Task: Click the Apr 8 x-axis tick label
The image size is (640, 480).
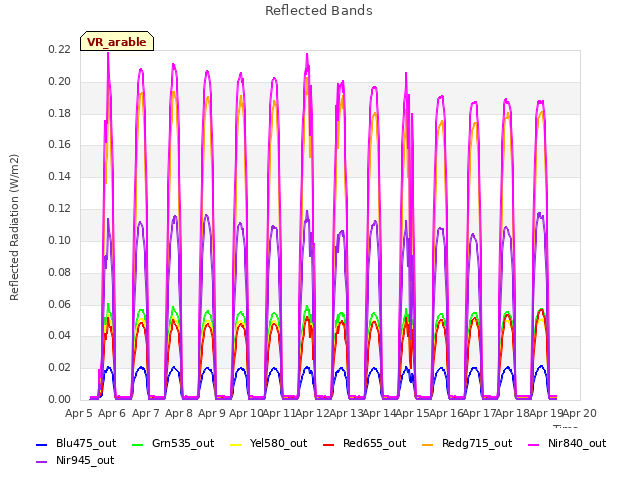Action: click(x=179, y=413)
